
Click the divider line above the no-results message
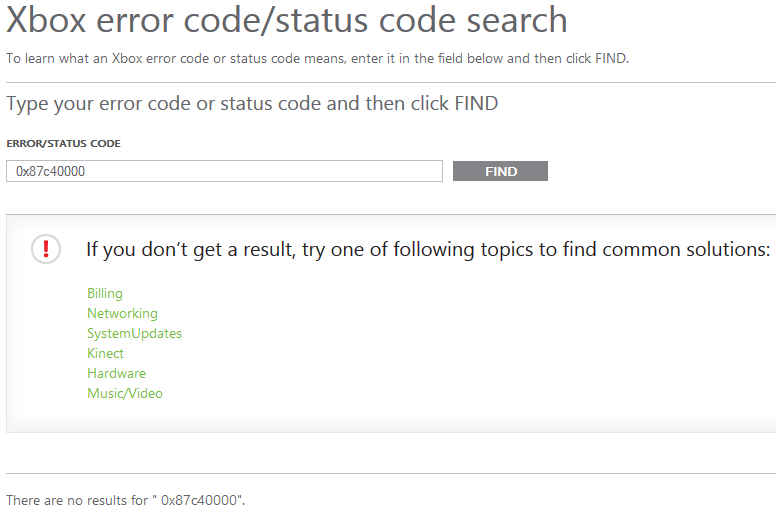pyautogui.click(x=390, y=473)
